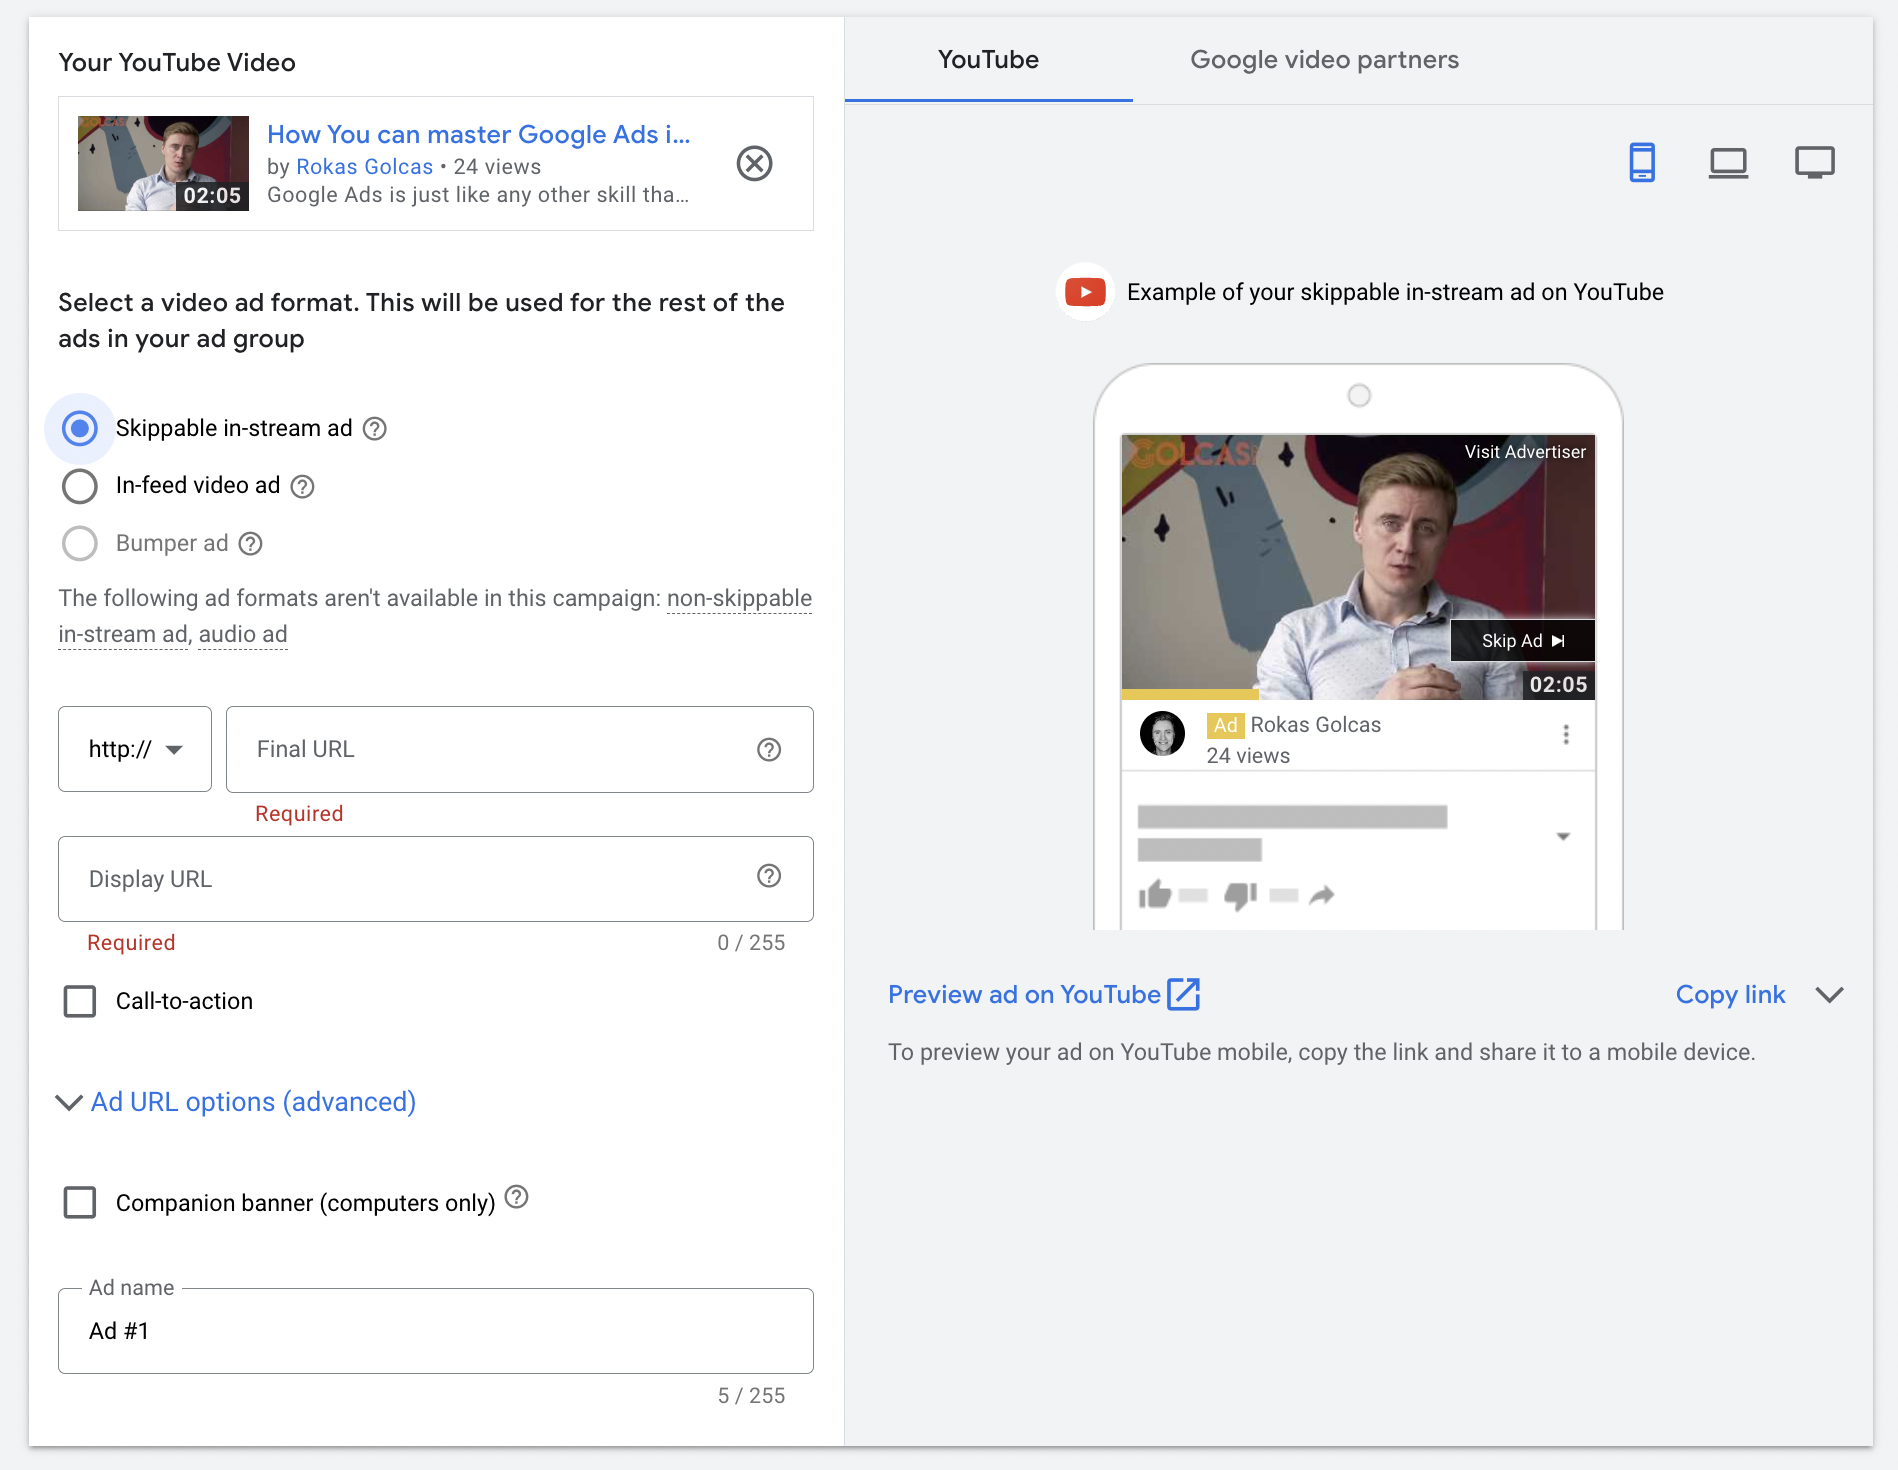Switch to the YouTube preview tab
The width and height of the screenshot is (1898, 1470).
988,60
